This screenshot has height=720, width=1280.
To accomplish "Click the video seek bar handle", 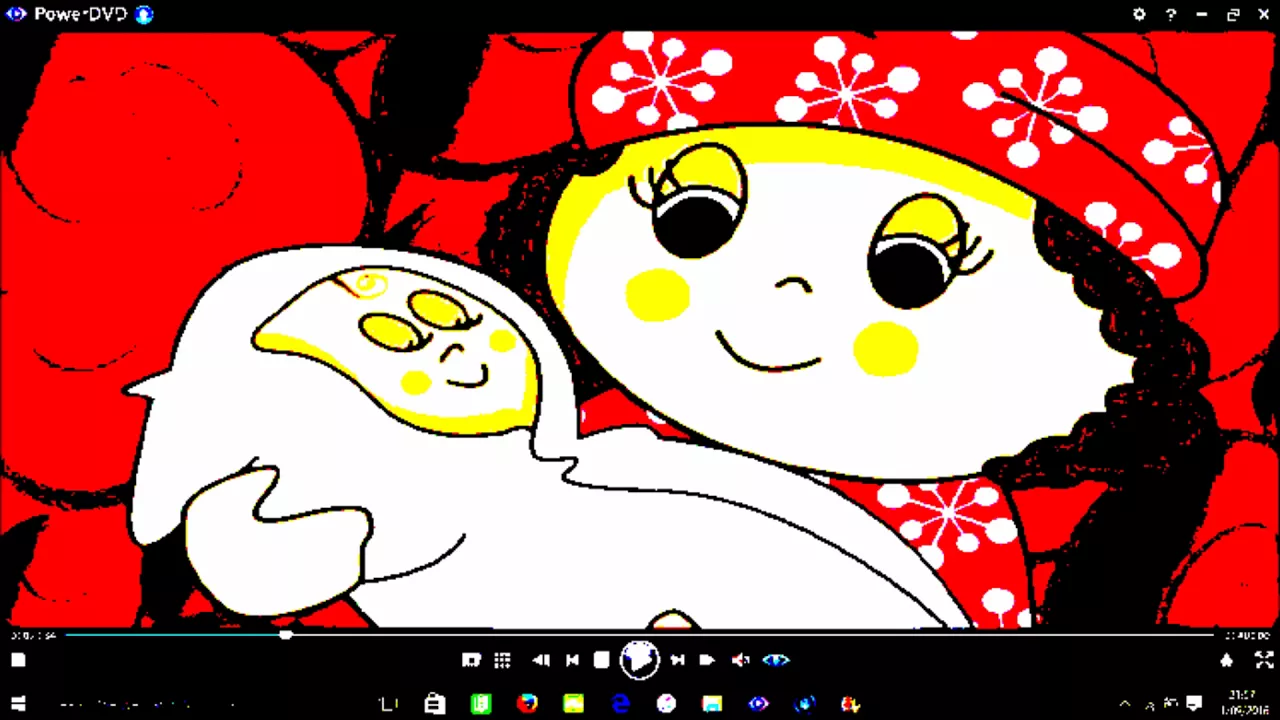I will point(286,634).
